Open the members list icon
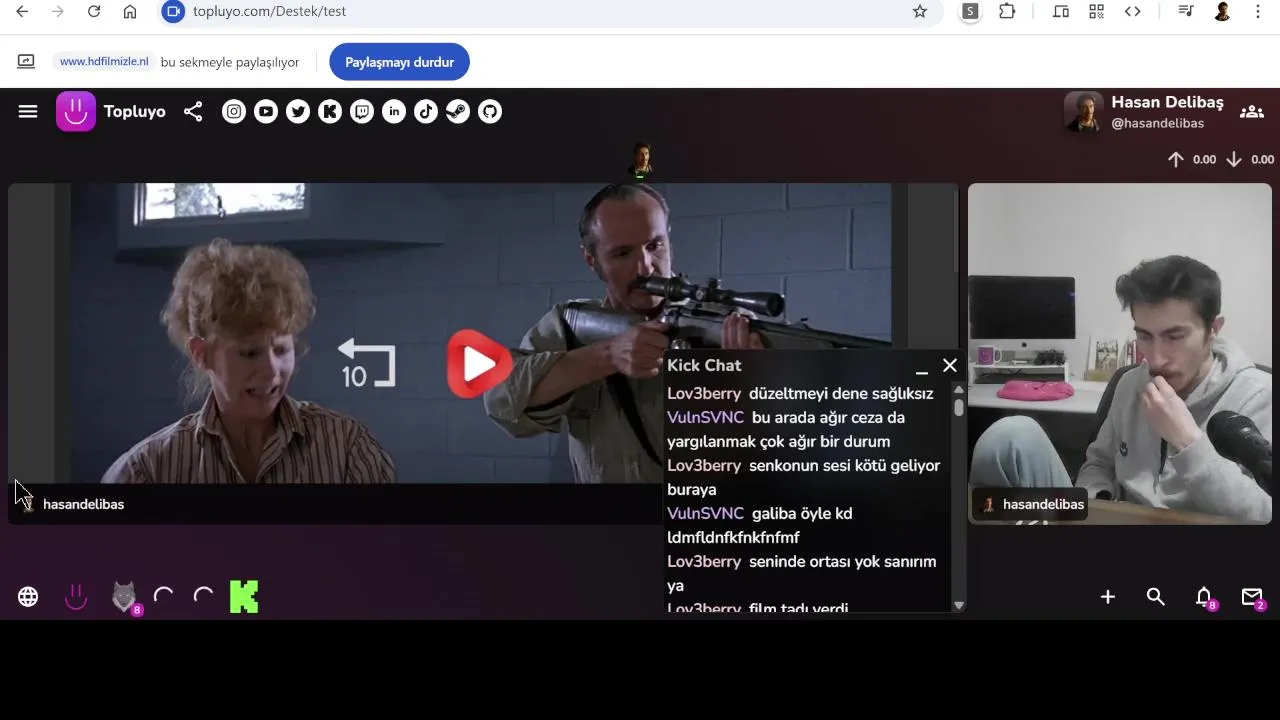 (1252, 112)
